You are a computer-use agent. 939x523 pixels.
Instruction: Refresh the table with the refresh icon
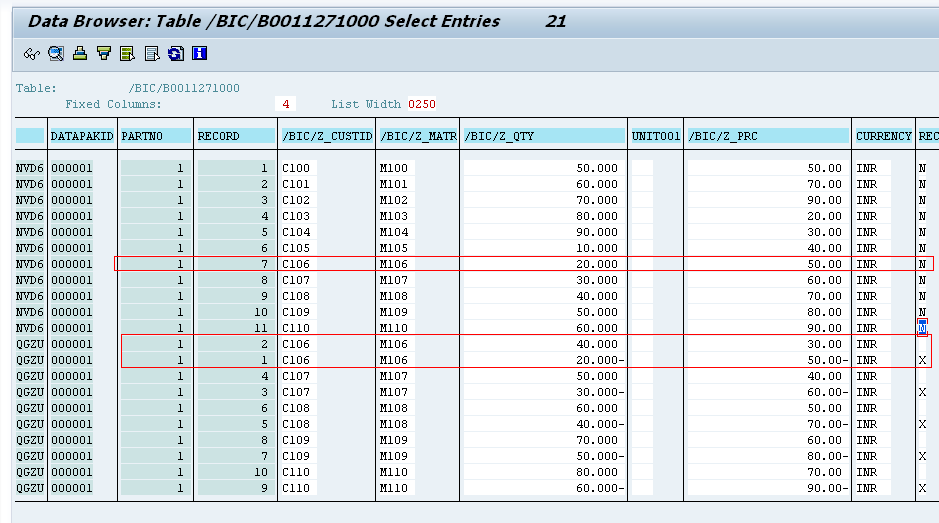(x=175, y=54)
